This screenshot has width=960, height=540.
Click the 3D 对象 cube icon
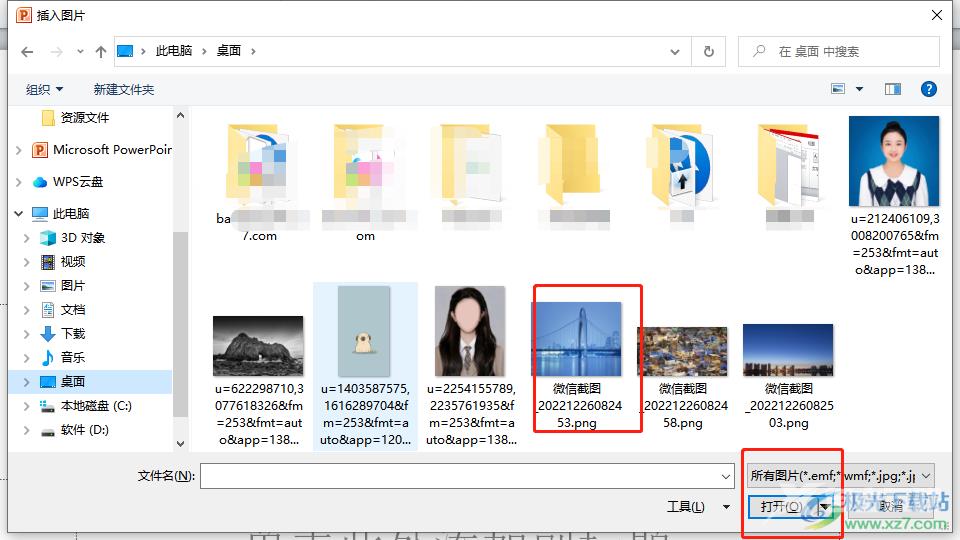click(x=48, y=238)
